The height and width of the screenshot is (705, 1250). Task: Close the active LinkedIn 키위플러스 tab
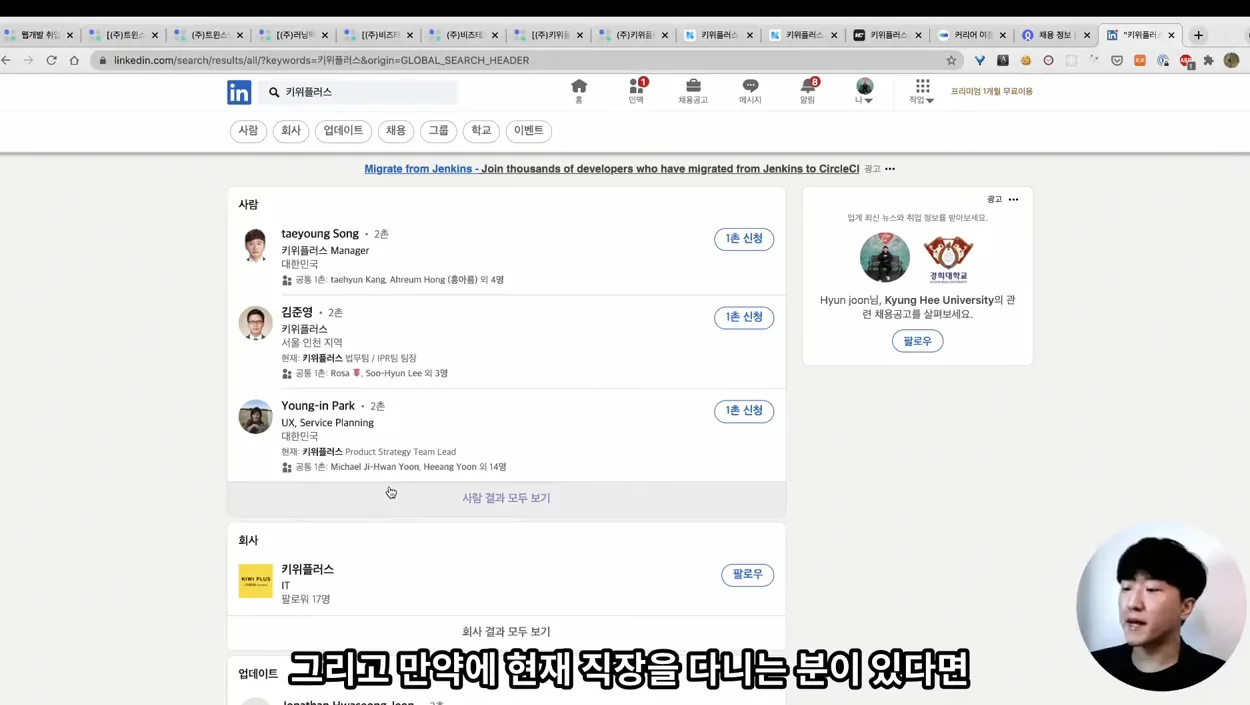(1171, 35)
